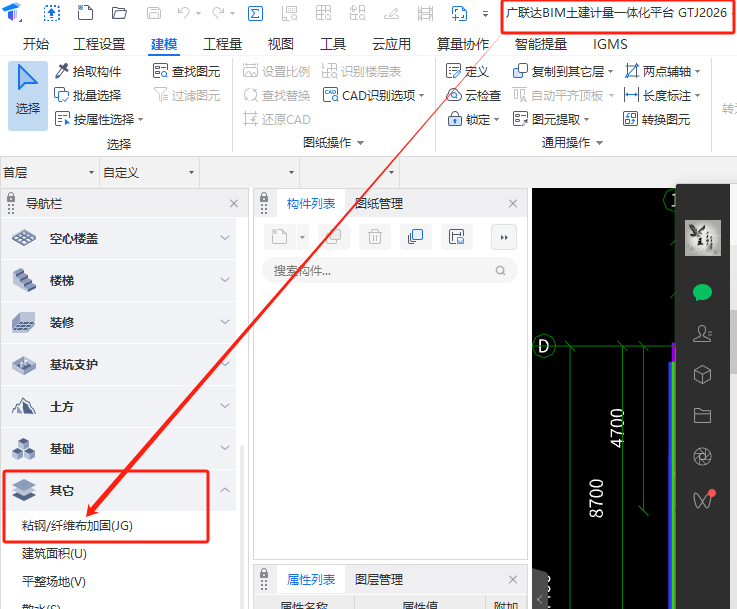Viewport: 737px width, 609px height.
Task: Open the 智能提量 ribbon tab
Action: pyautogui.click(x=541, y=44)
